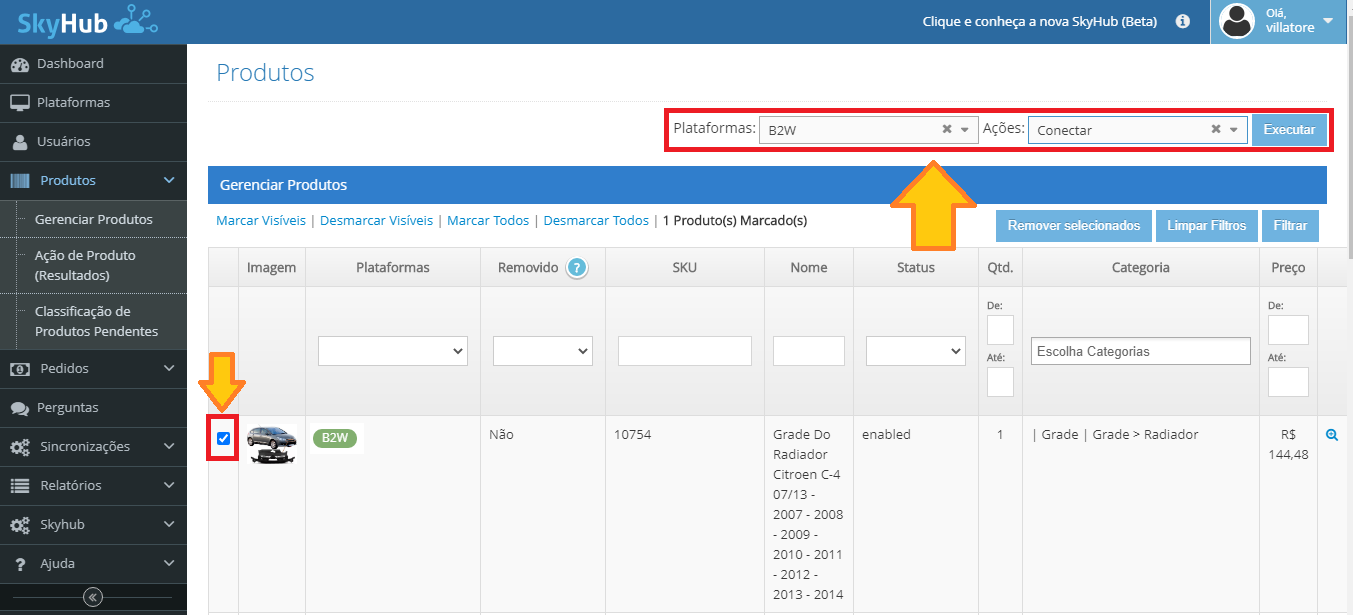Click the Perguntas chat bubbles icon
The width and height of the screenshot is (1353, 615).
pos(19,408)
